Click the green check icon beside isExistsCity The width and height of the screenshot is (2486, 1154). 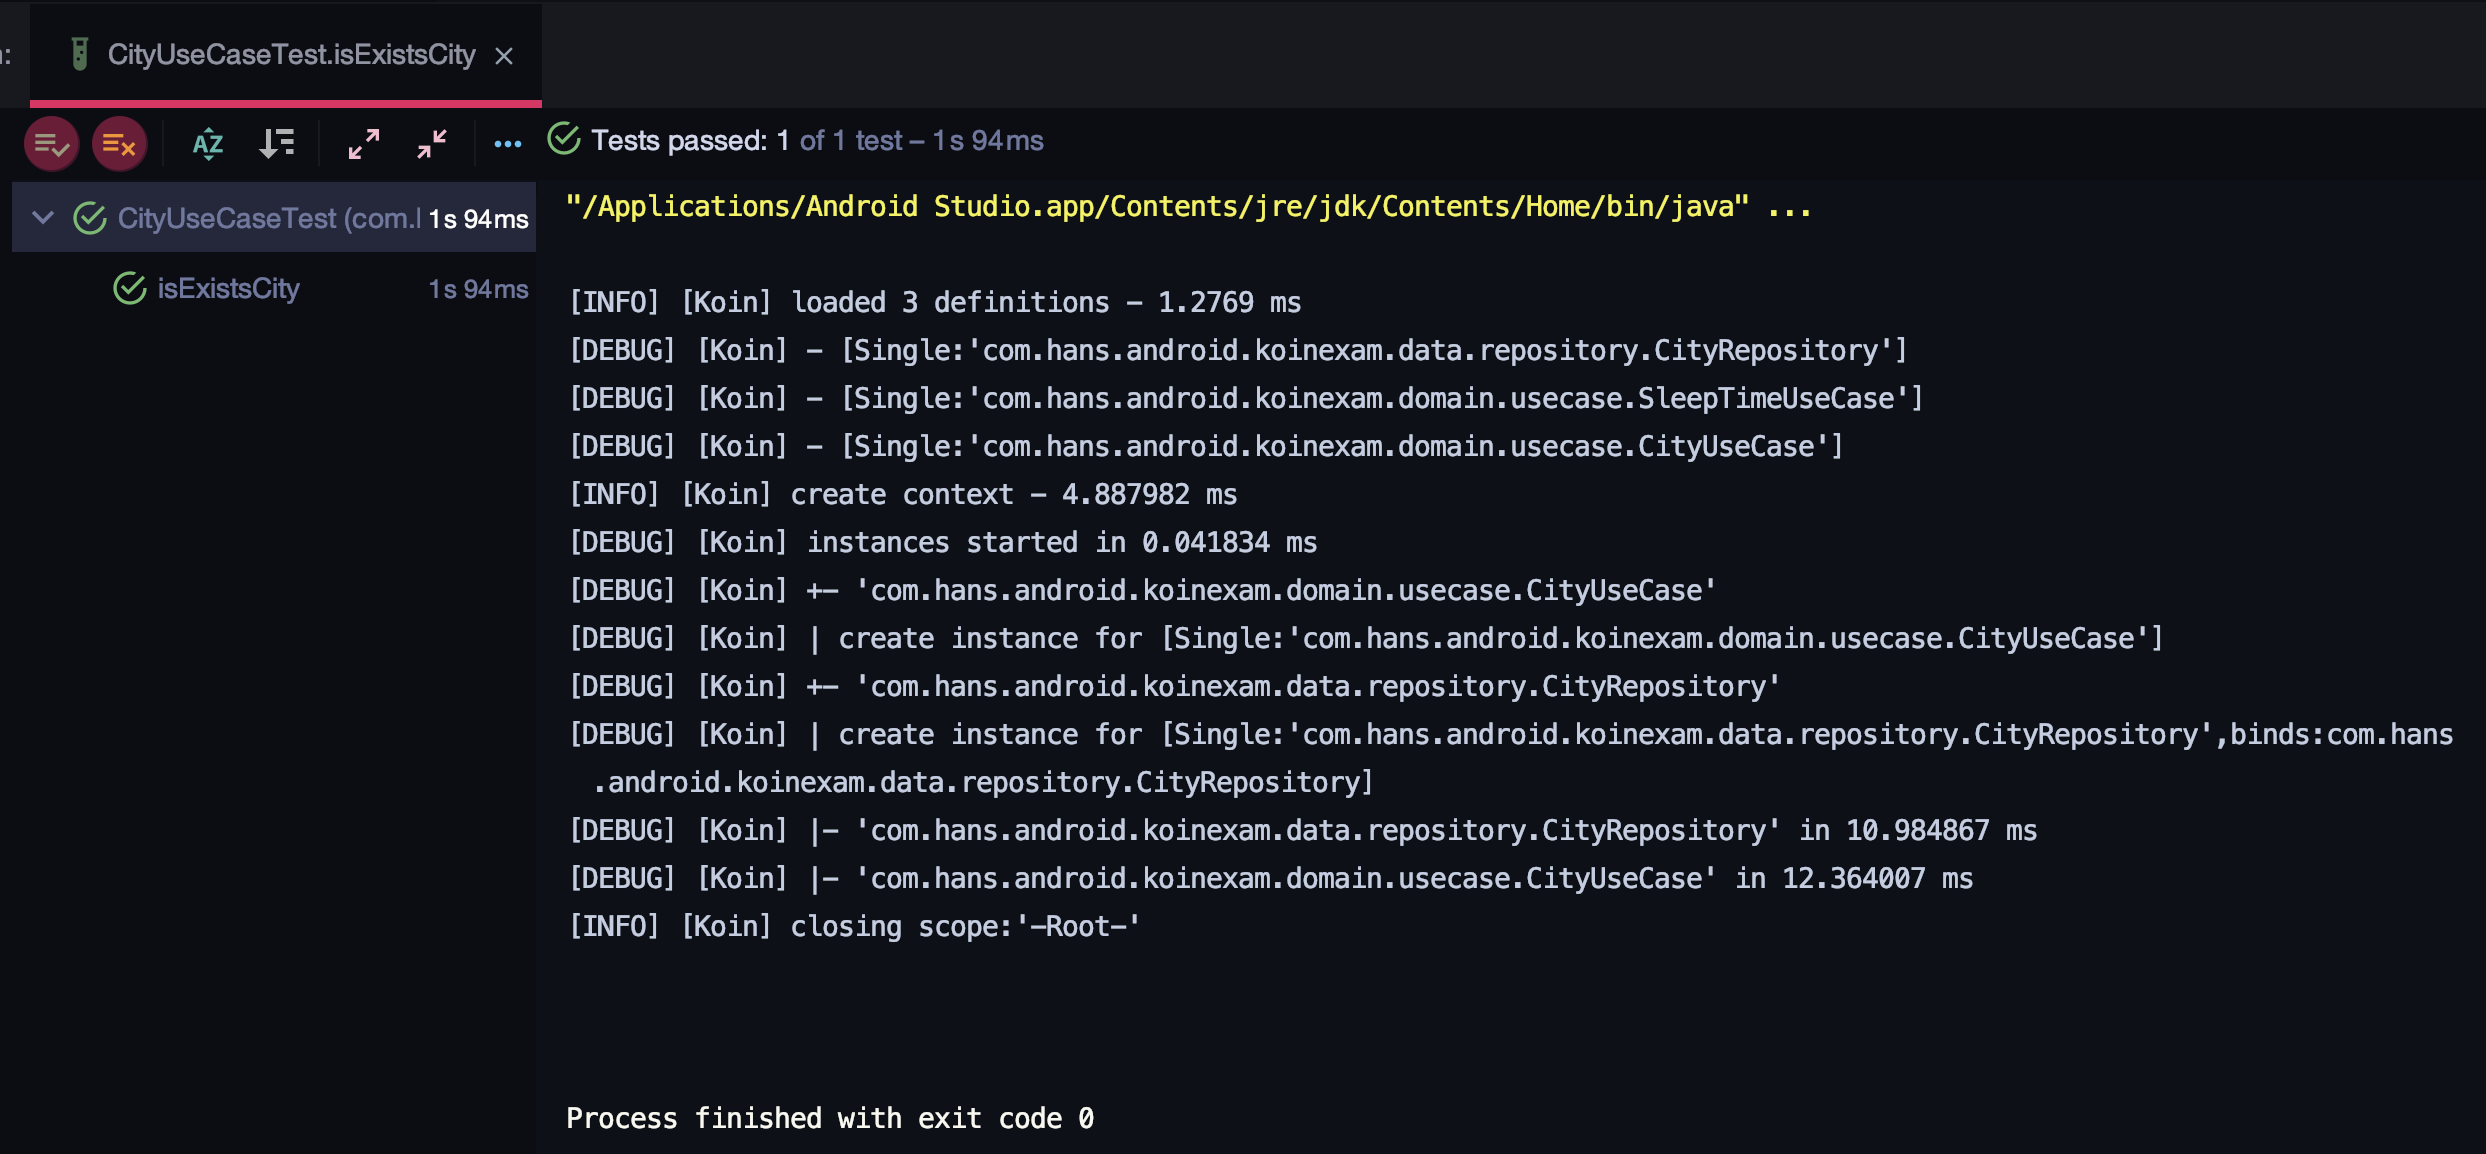(x=130, y=289)
